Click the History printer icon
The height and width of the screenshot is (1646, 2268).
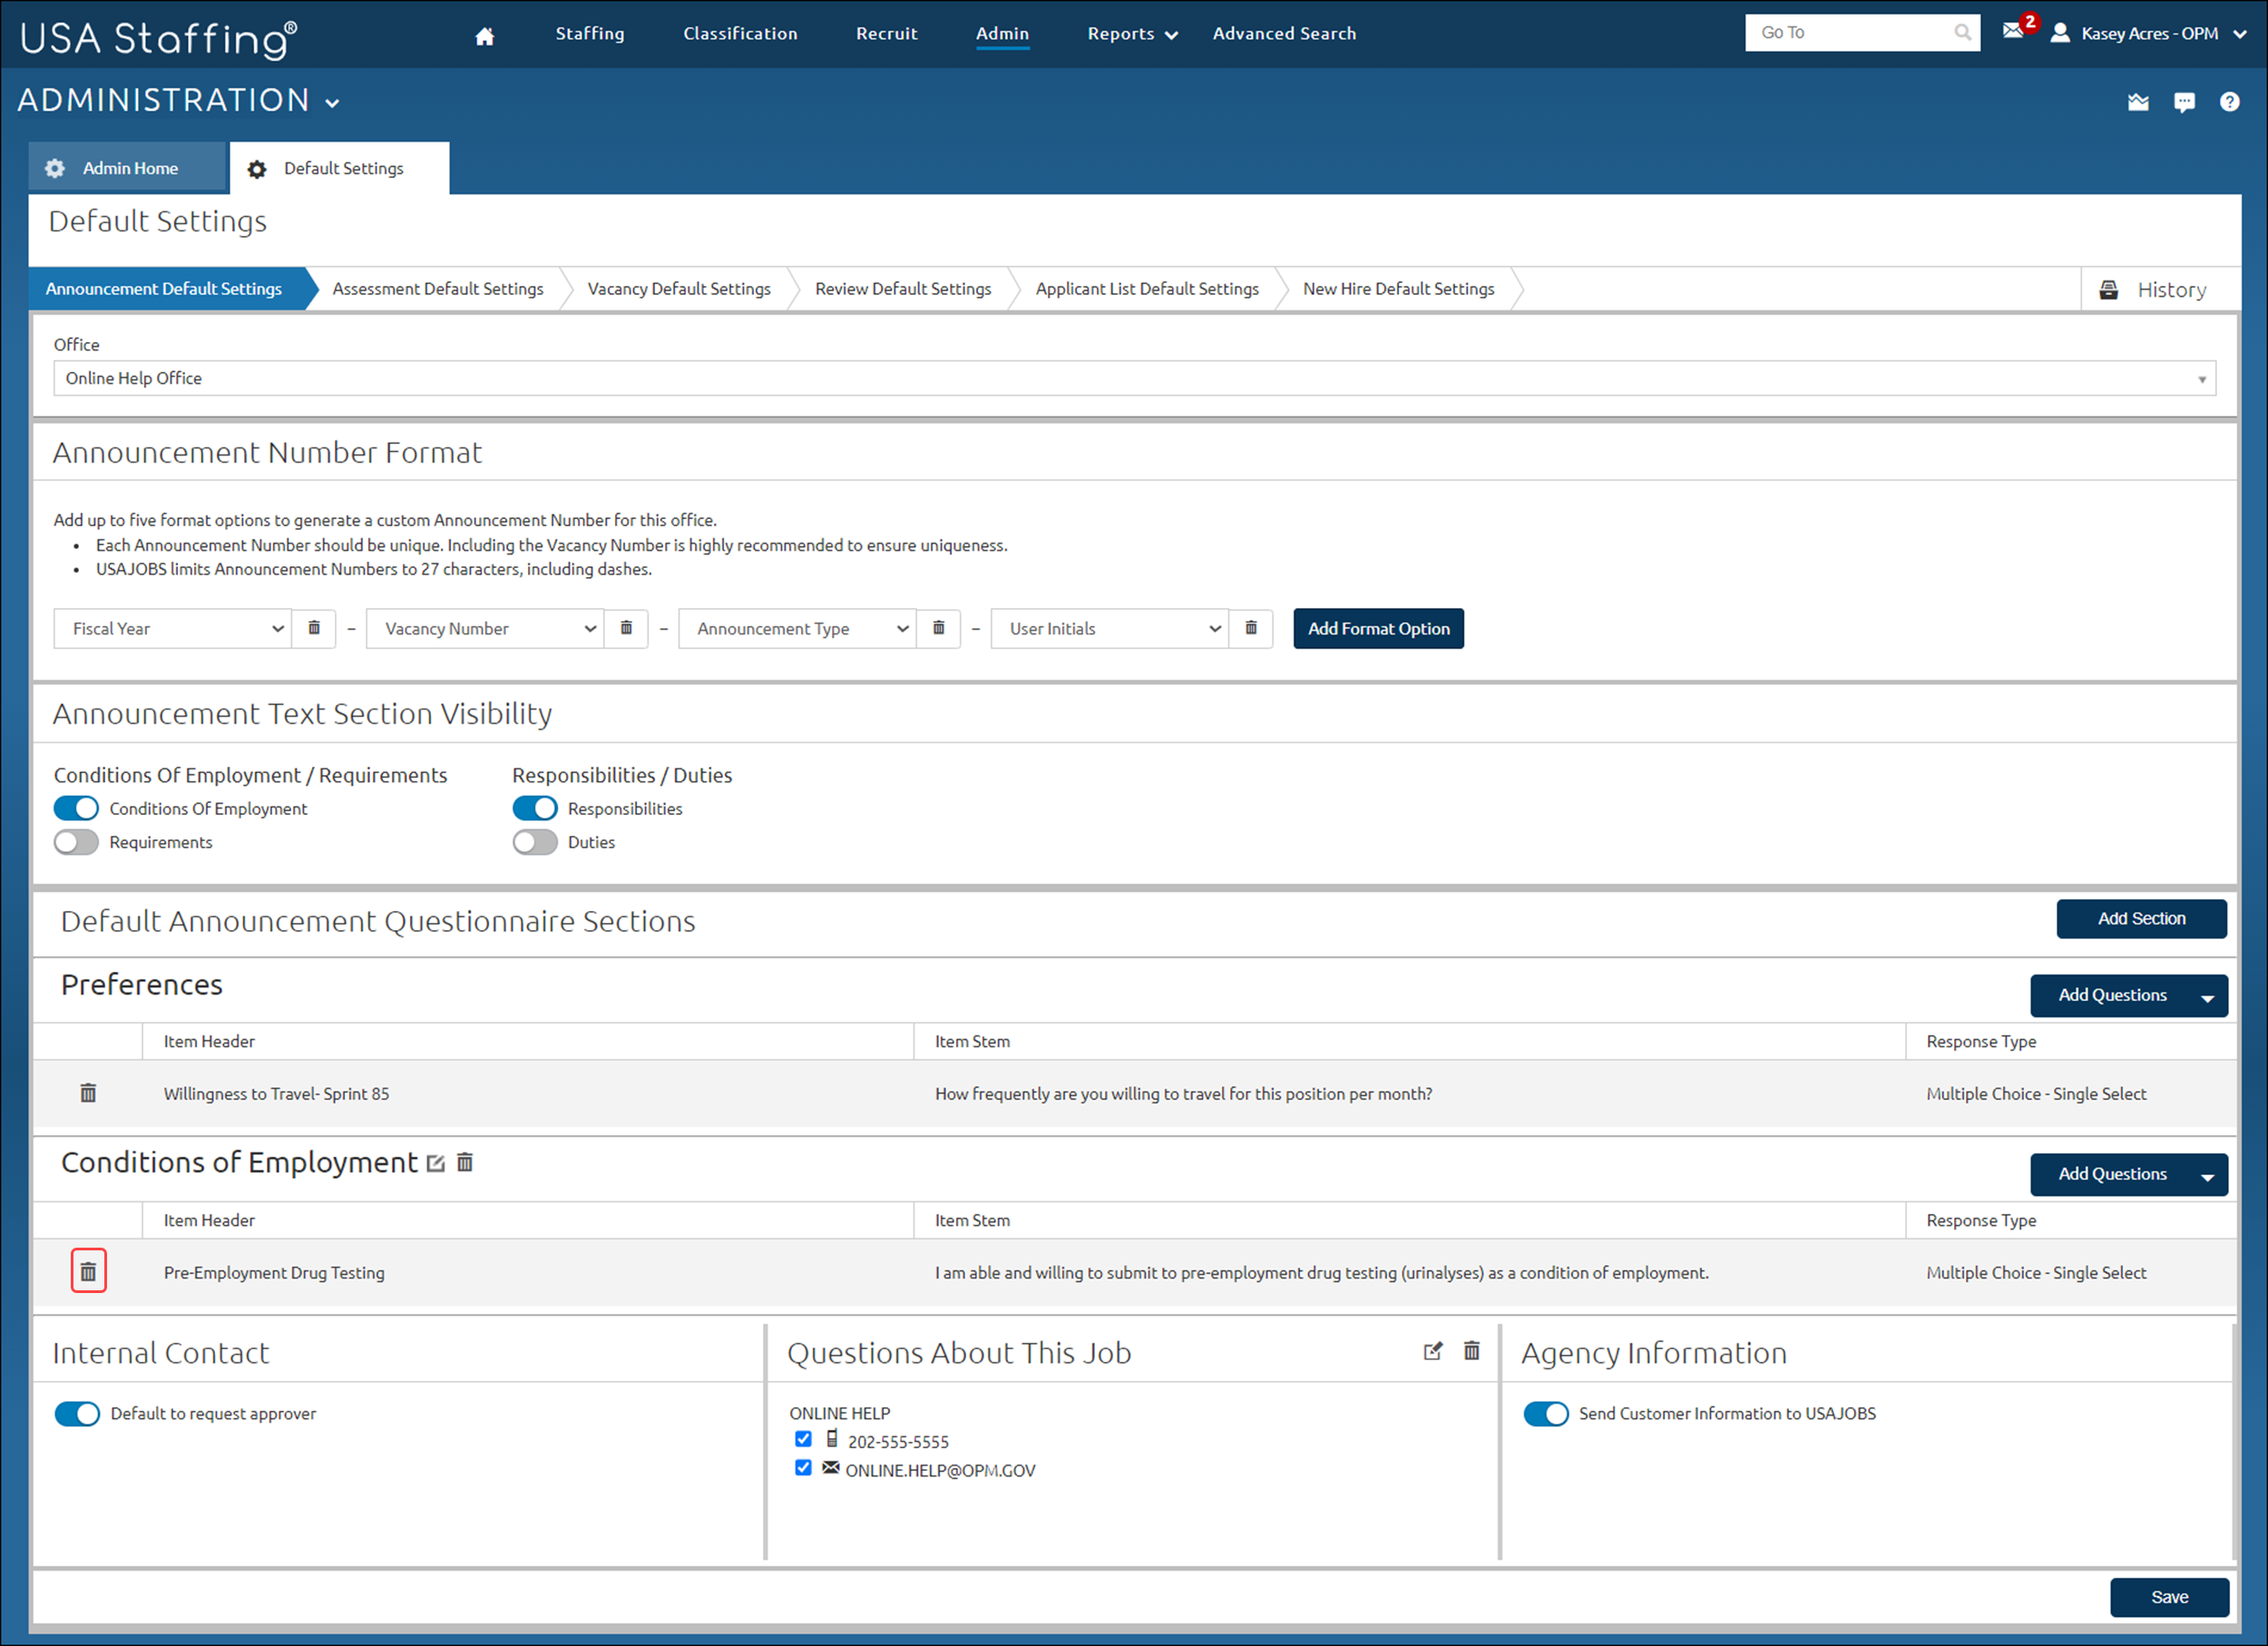pyautogui.click(x=2109, y=290)
